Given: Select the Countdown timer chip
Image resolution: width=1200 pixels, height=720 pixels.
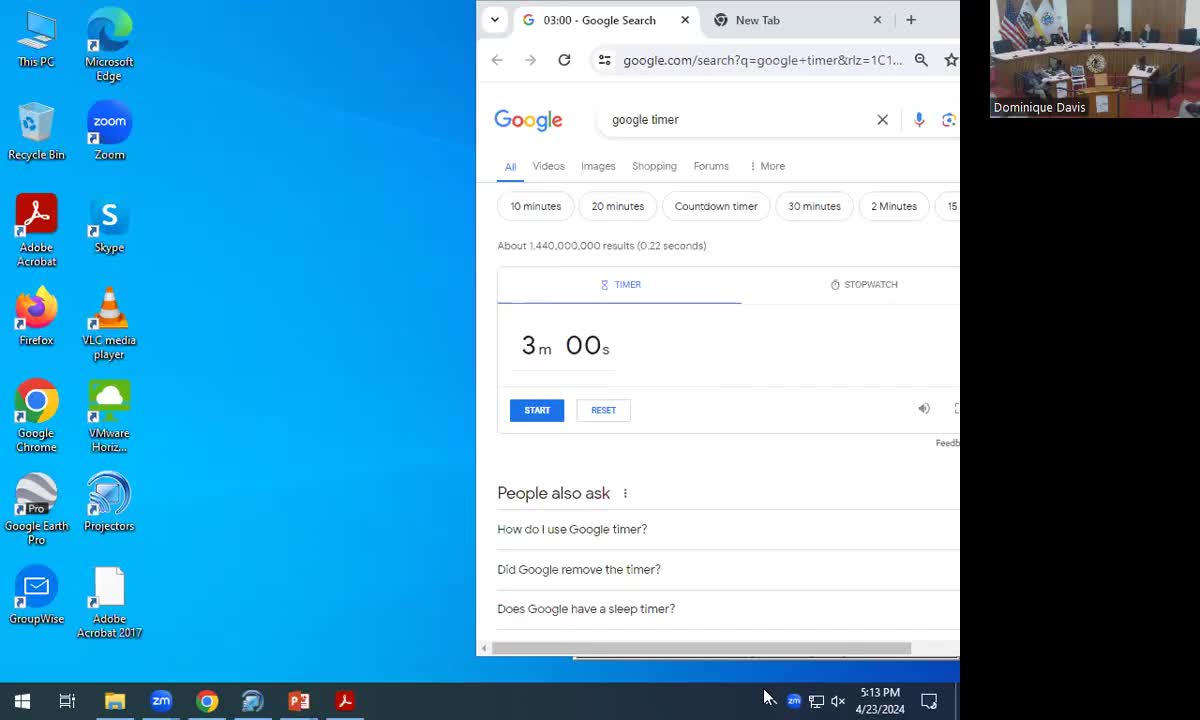Looking at the screenshot, I should 716,206.
